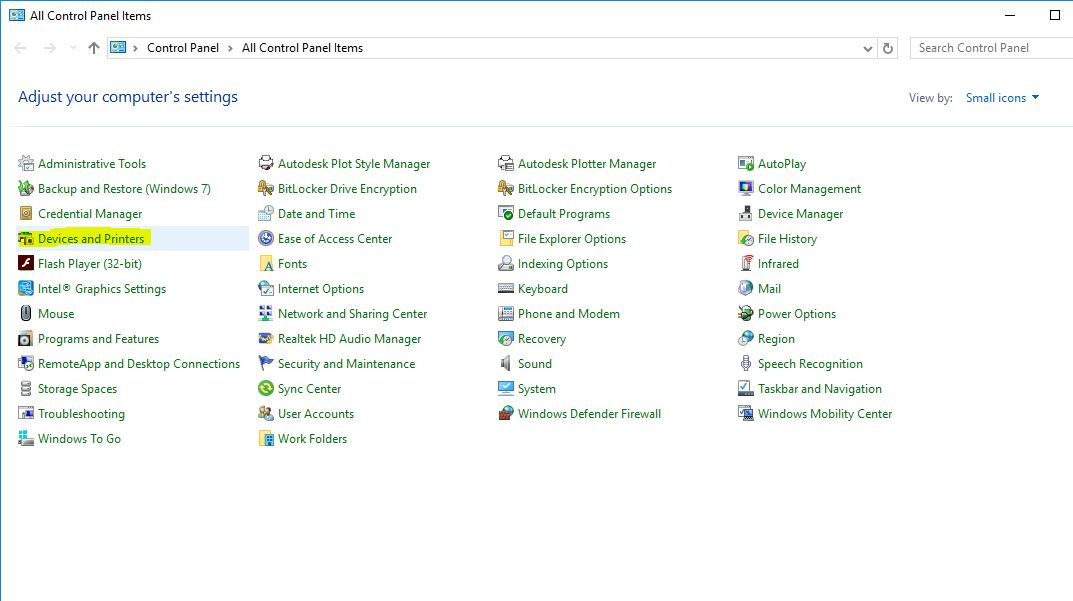Viewport: 1073px width, 601px height.
Task: Click the Power Options icon
Action: tap(745, 314)
